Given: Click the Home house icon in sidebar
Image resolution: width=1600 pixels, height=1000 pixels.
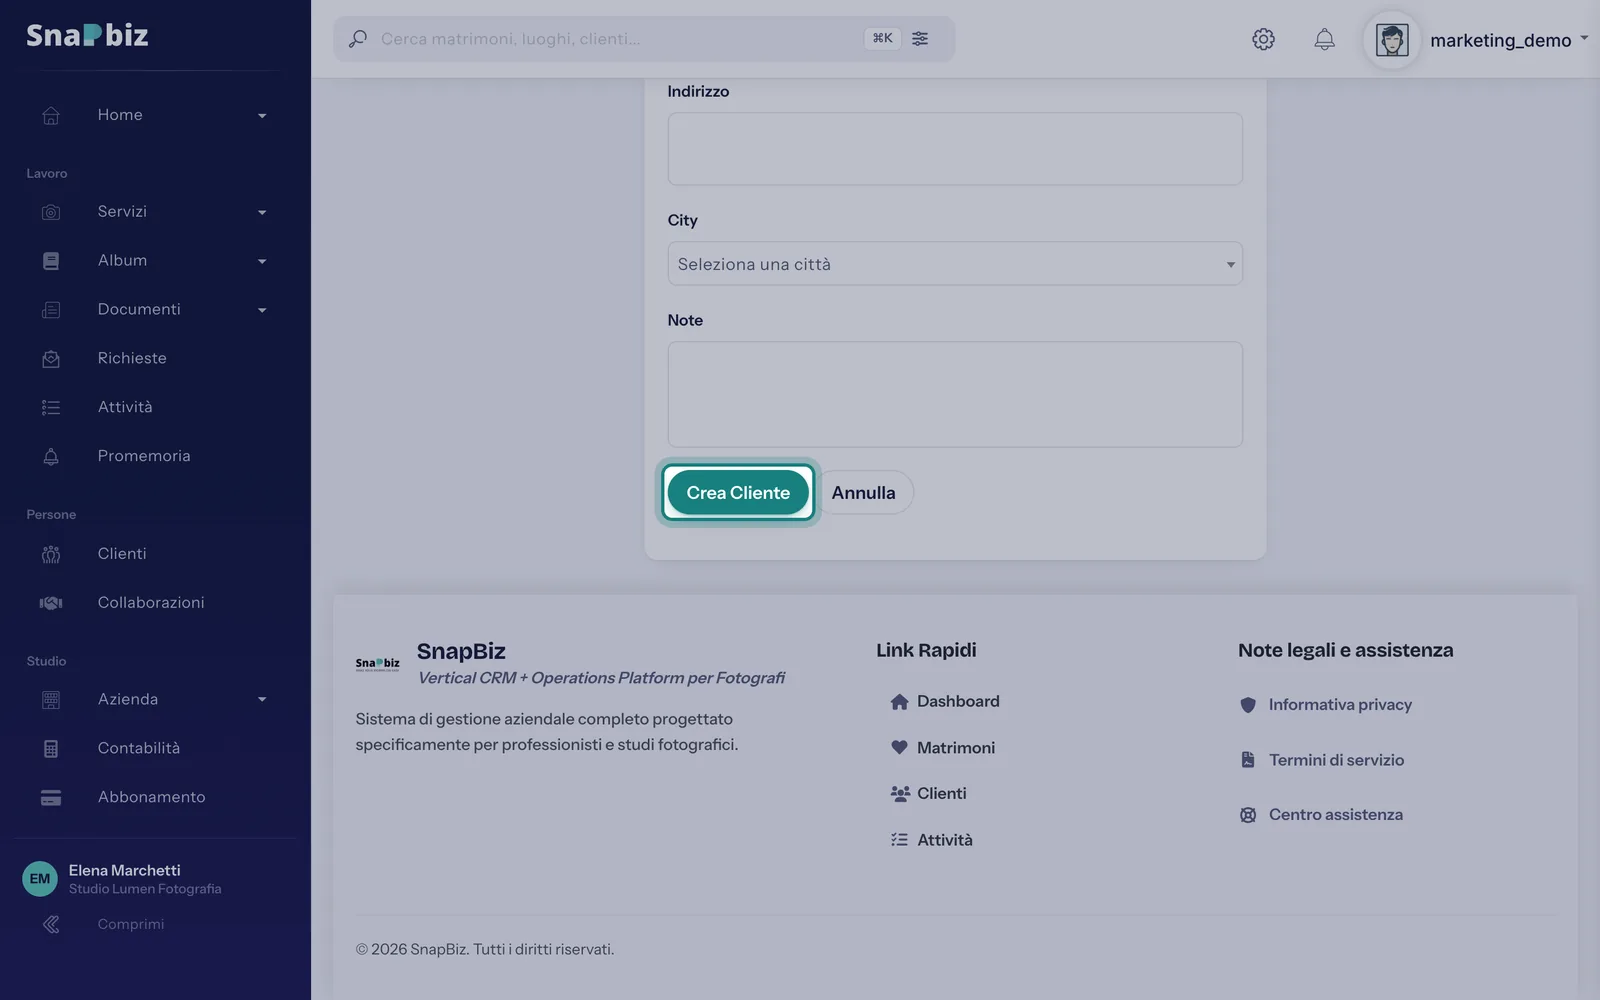Looking at the screenshot, I should click(x=51, y=116).
